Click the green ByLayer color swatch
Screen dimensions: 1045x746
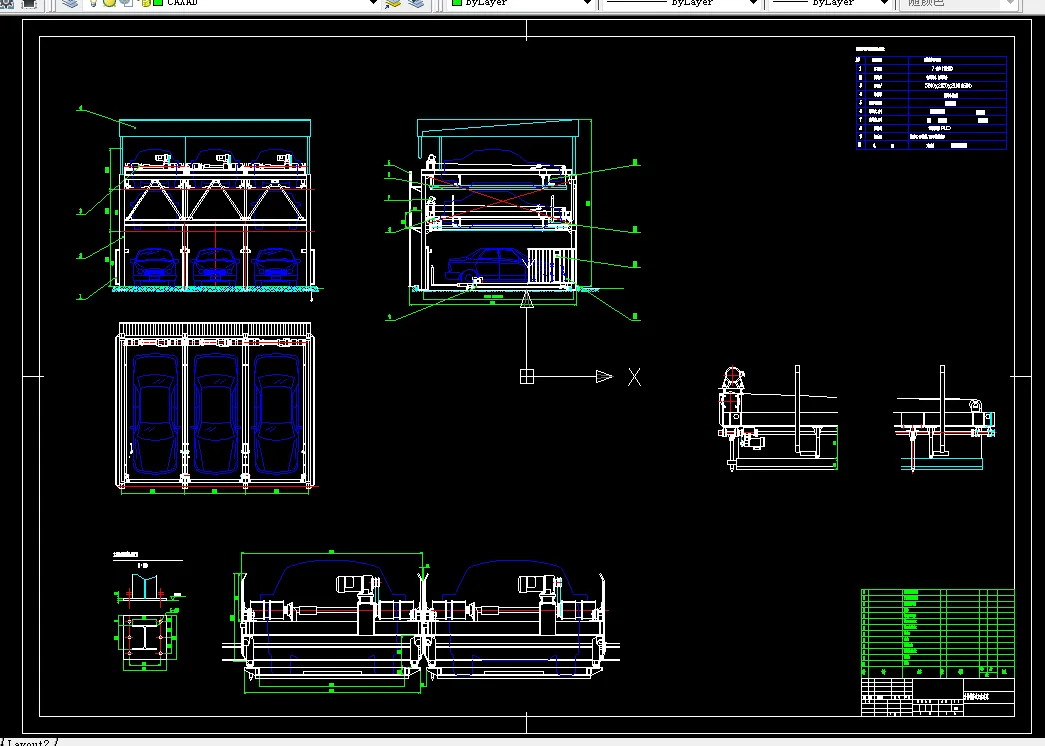pos(457,3)
